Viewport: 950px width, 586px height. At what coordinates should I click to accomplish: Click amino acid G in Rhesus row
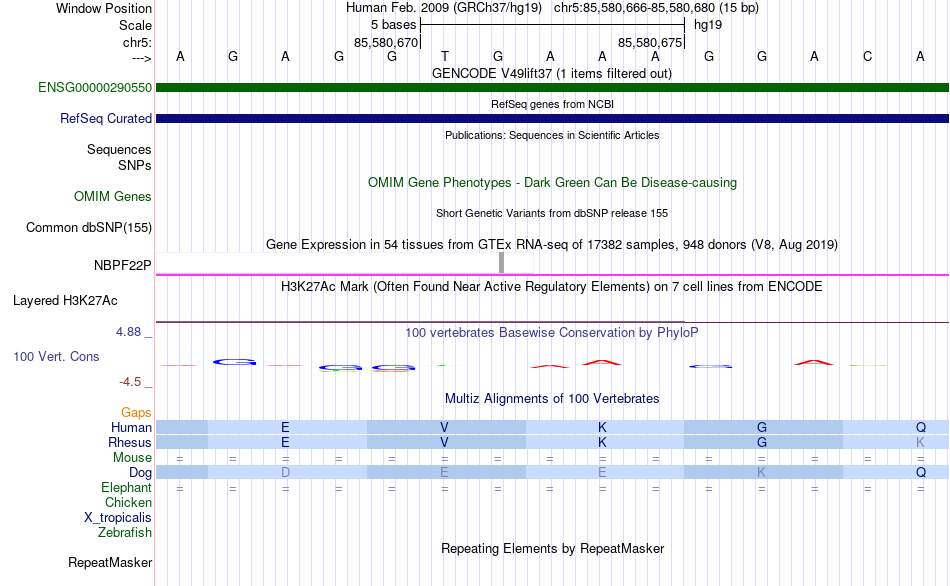(x=762, y=442)
